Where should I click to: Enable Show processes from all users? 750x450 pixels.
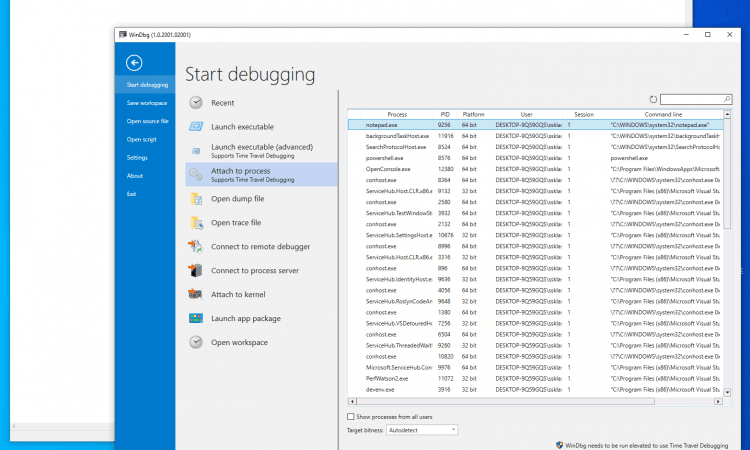[x=351, y=417]
